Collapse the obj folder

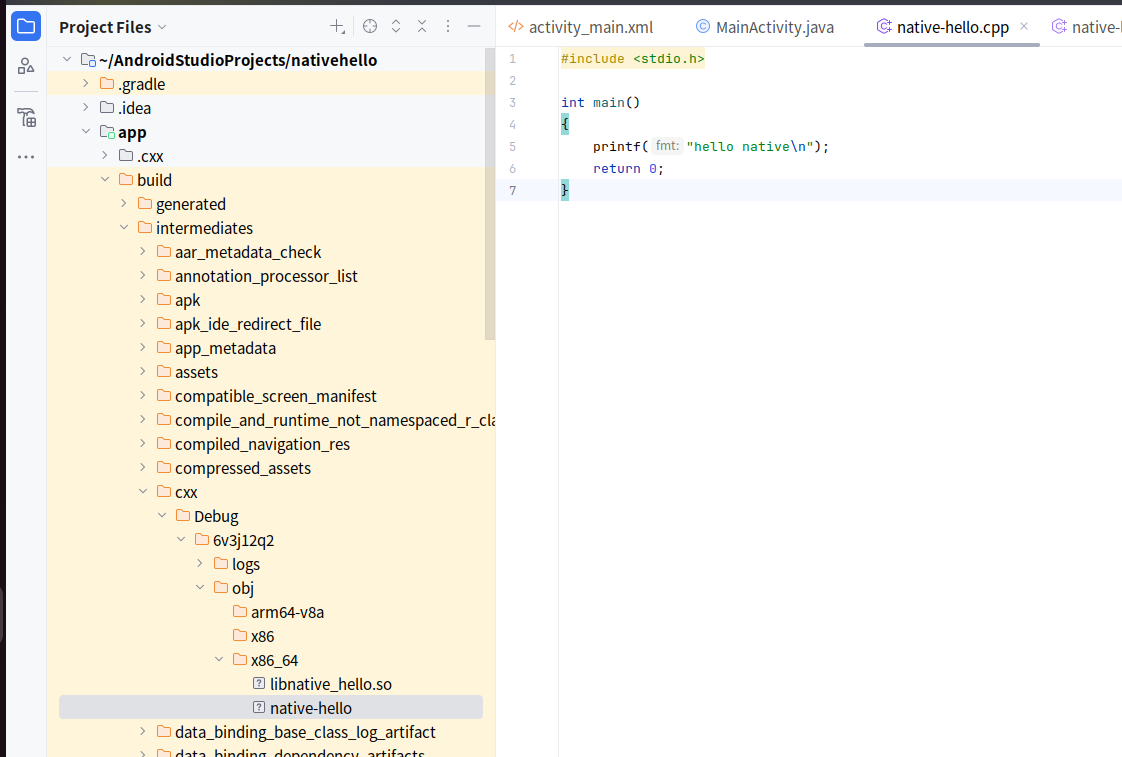(x=200, y=587)
